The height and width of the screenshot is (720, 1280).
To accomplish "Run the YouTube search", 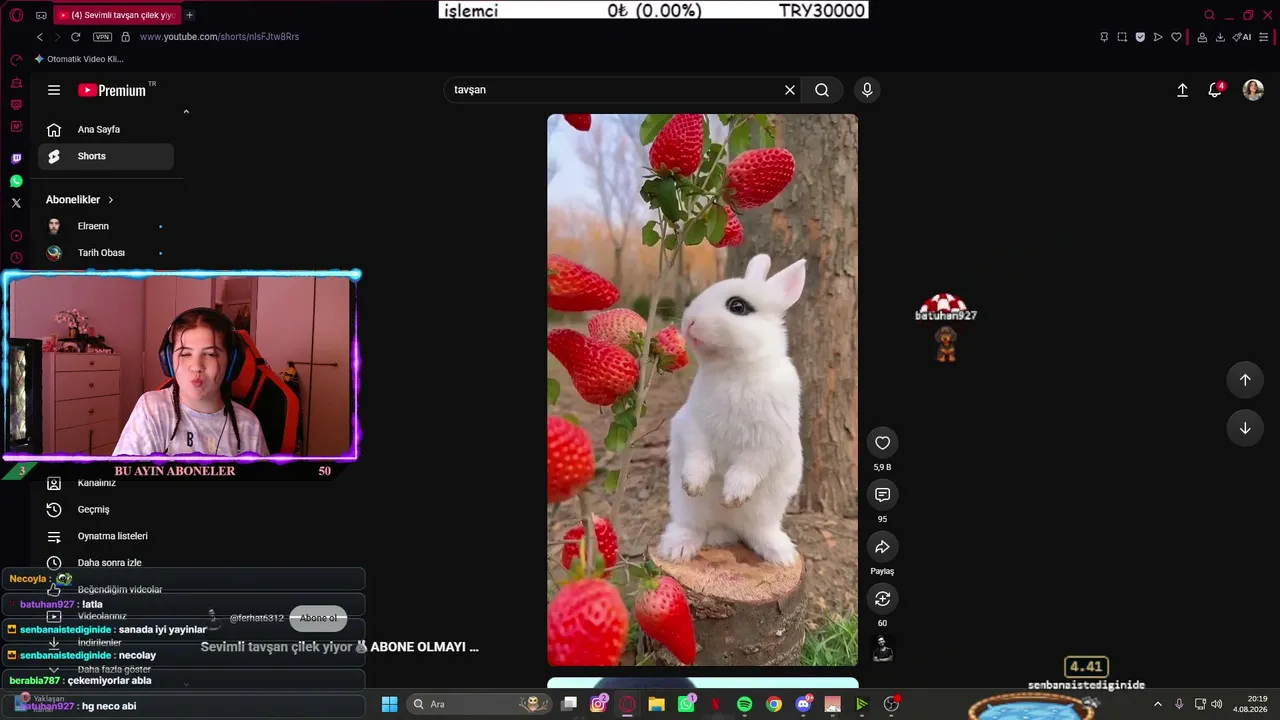I will [x=822, y=90].
